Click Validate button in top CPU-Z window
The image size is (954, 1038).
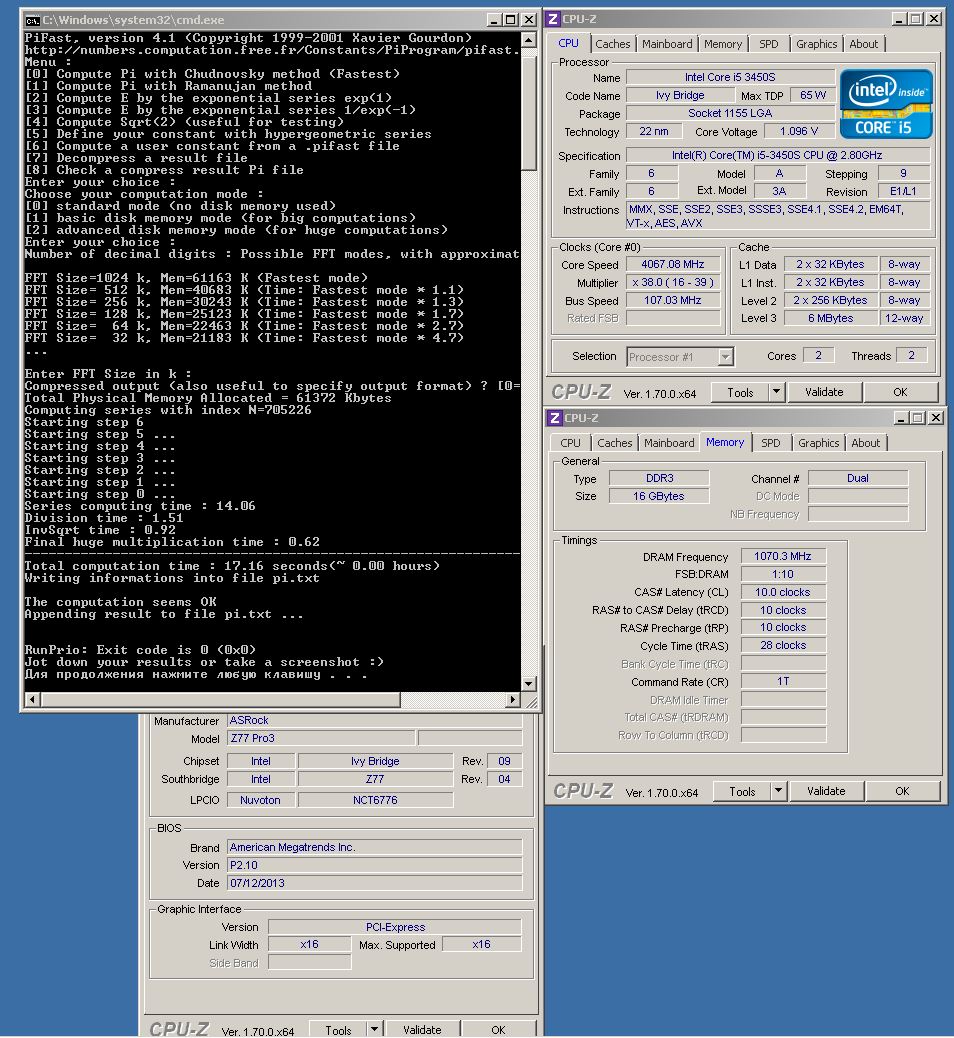824,393
